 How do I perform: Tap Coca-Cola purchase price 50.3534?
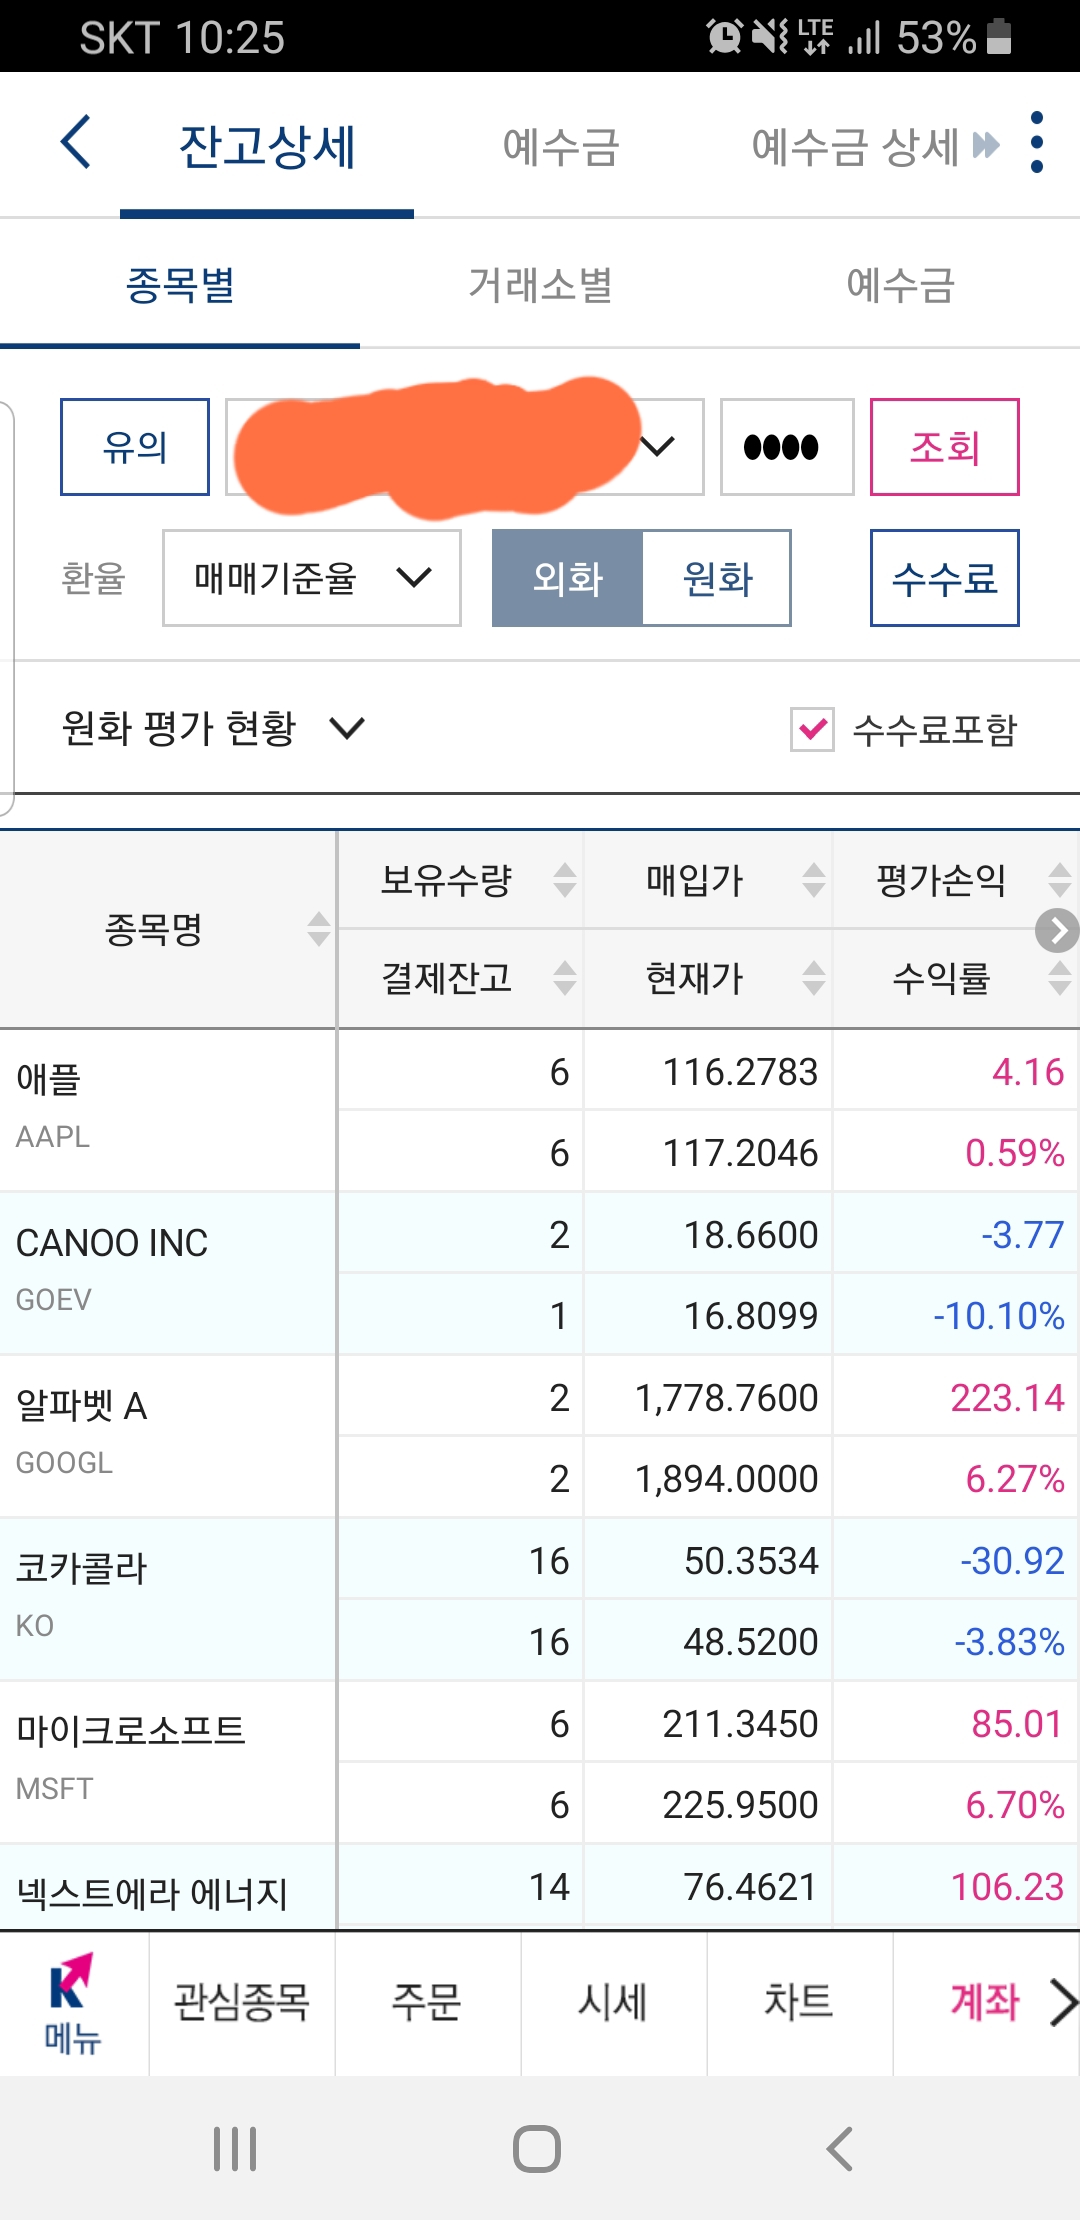pos(751,1561)
